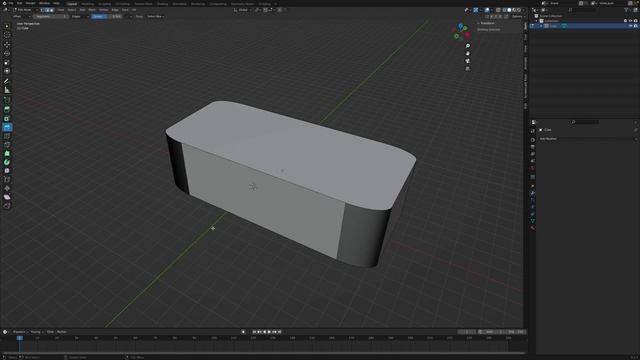Jump to the first frame of timeline
Screen dimensions: 640x360
coord(254,332)
